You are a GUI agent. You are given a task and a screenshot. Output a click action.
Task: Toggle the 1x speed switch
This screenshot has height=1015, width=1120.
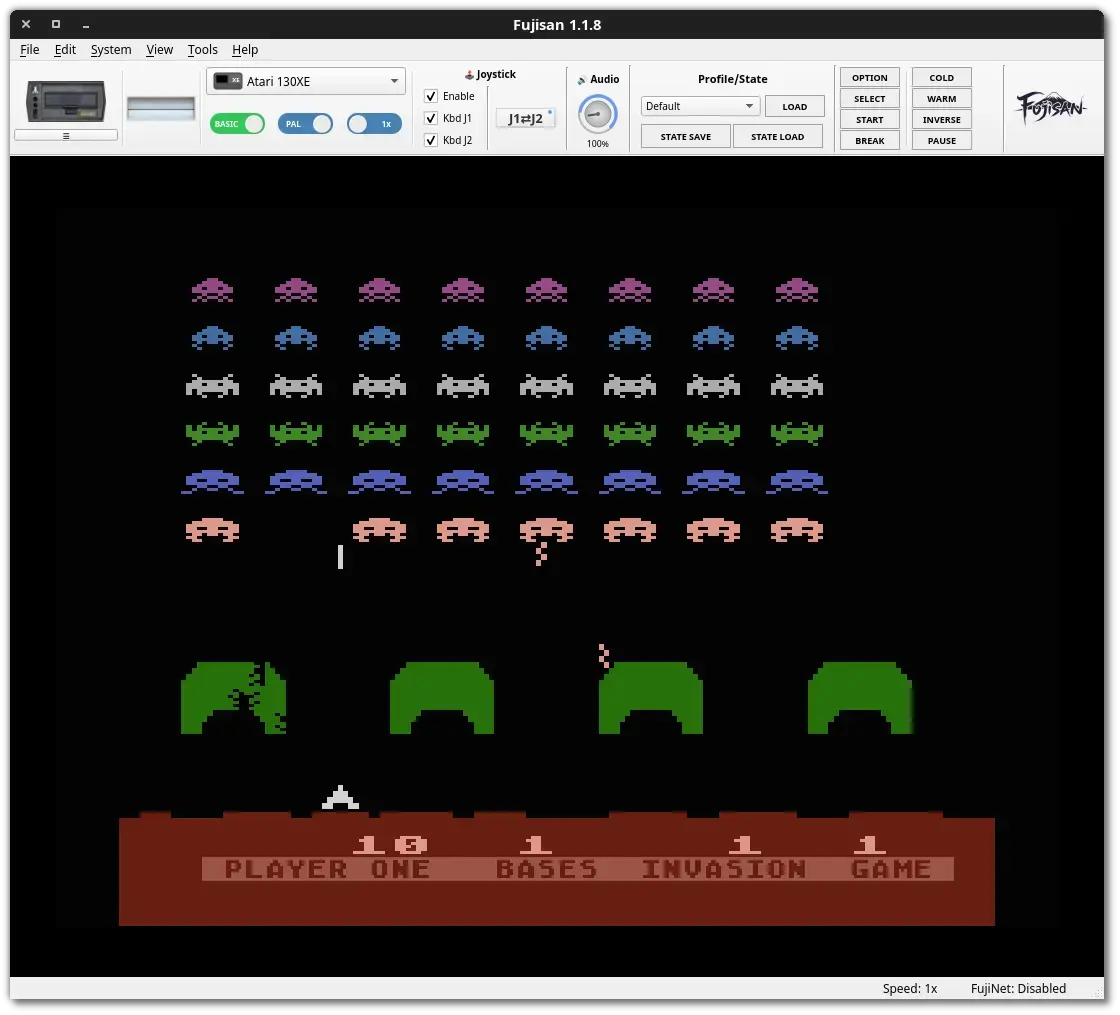tap(374, 124)
